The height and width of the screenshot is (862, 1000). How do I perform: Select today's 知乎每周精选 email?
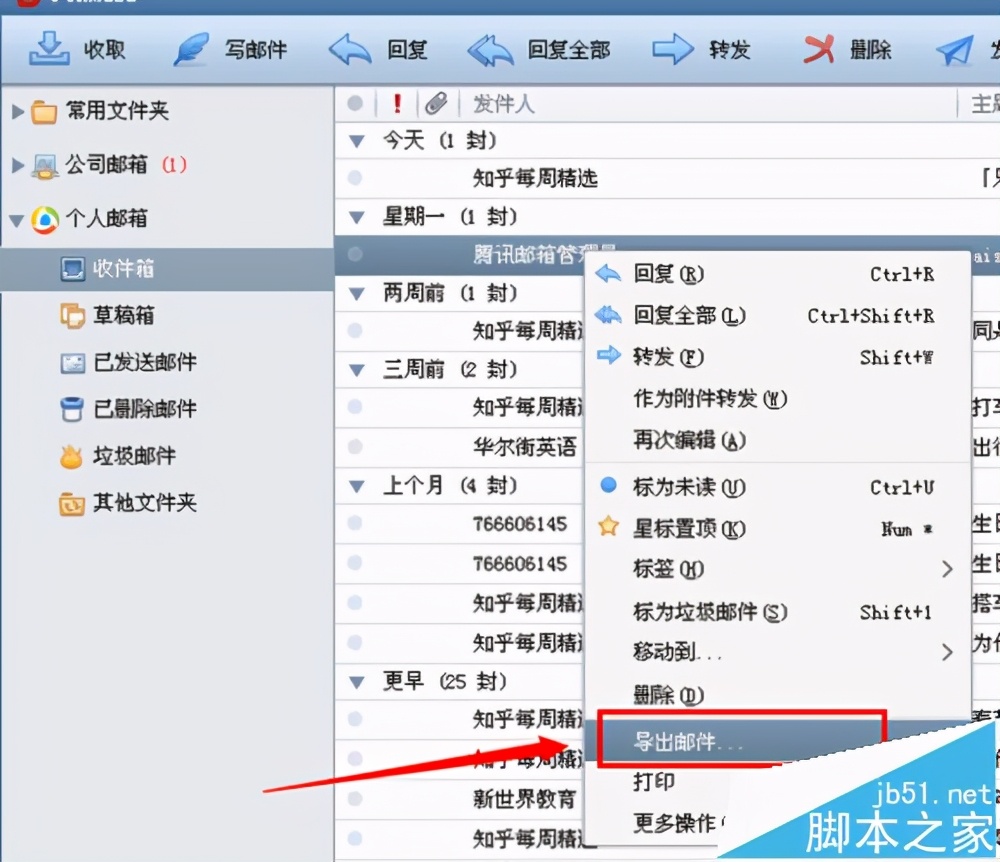[x=667, y=178]
